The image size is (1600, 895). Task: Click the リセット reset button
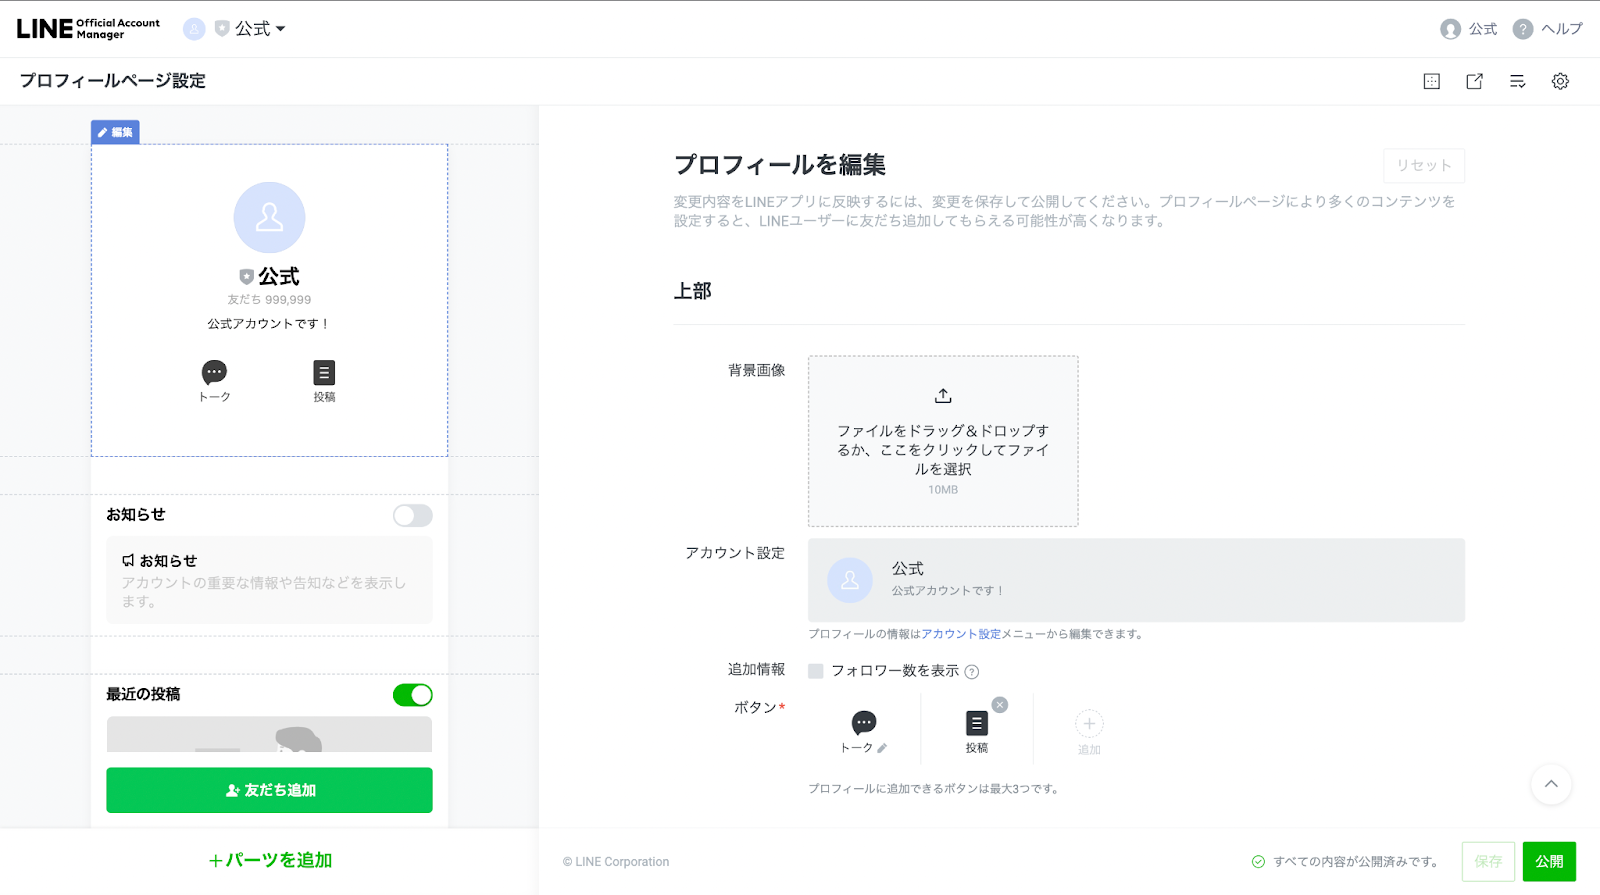click(x=1424, y=166)
